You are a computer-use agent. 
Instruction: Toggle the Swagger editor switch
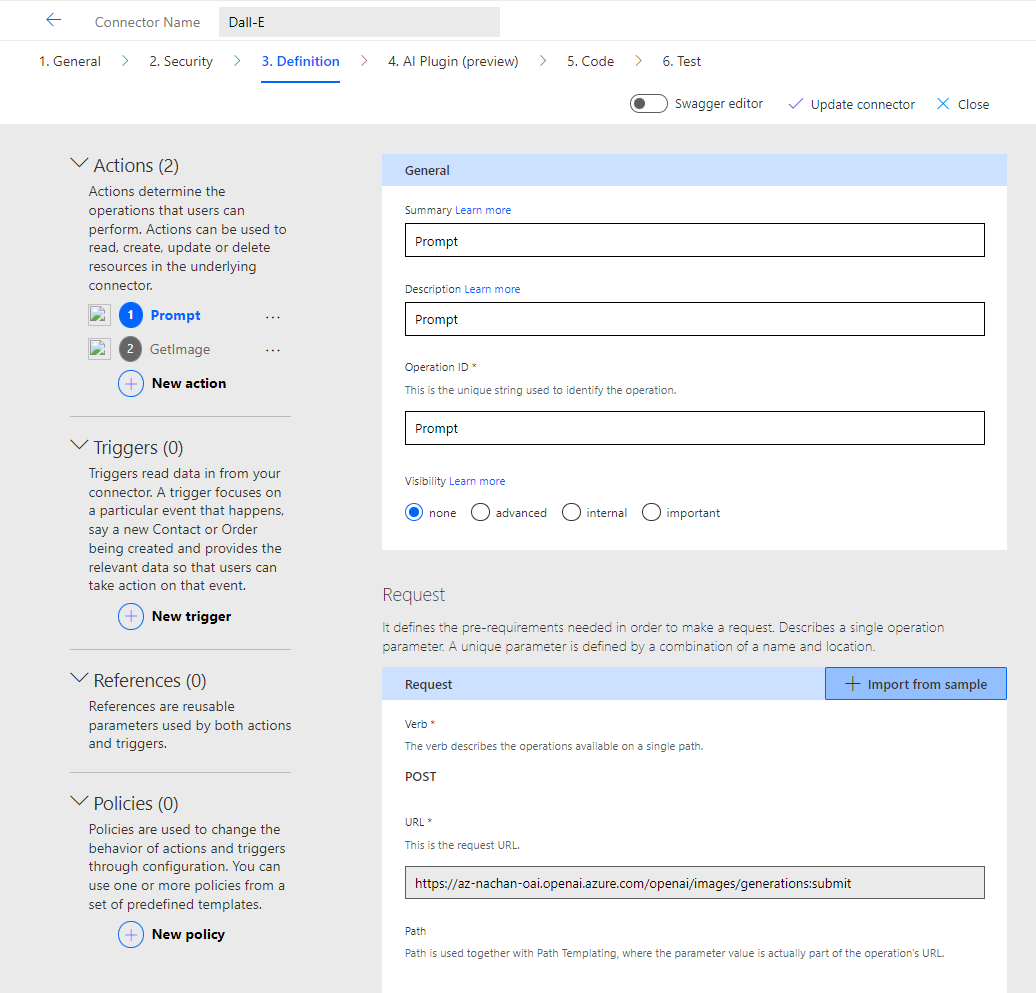click(649, 104)
